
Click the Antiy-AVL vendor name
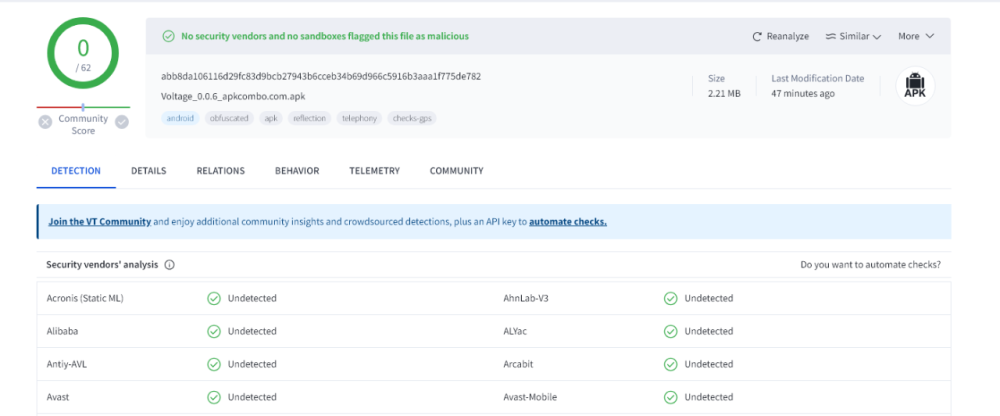(66, 364)
